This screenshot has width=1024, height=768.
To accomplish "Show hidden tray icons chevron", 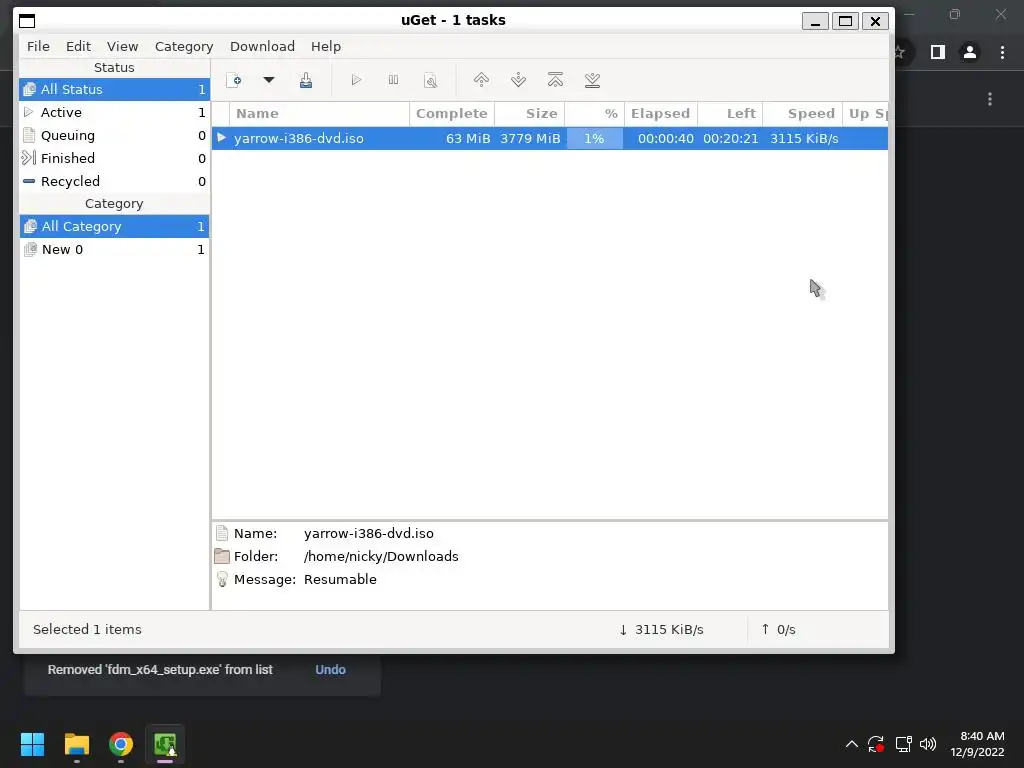I will [852, 744].
